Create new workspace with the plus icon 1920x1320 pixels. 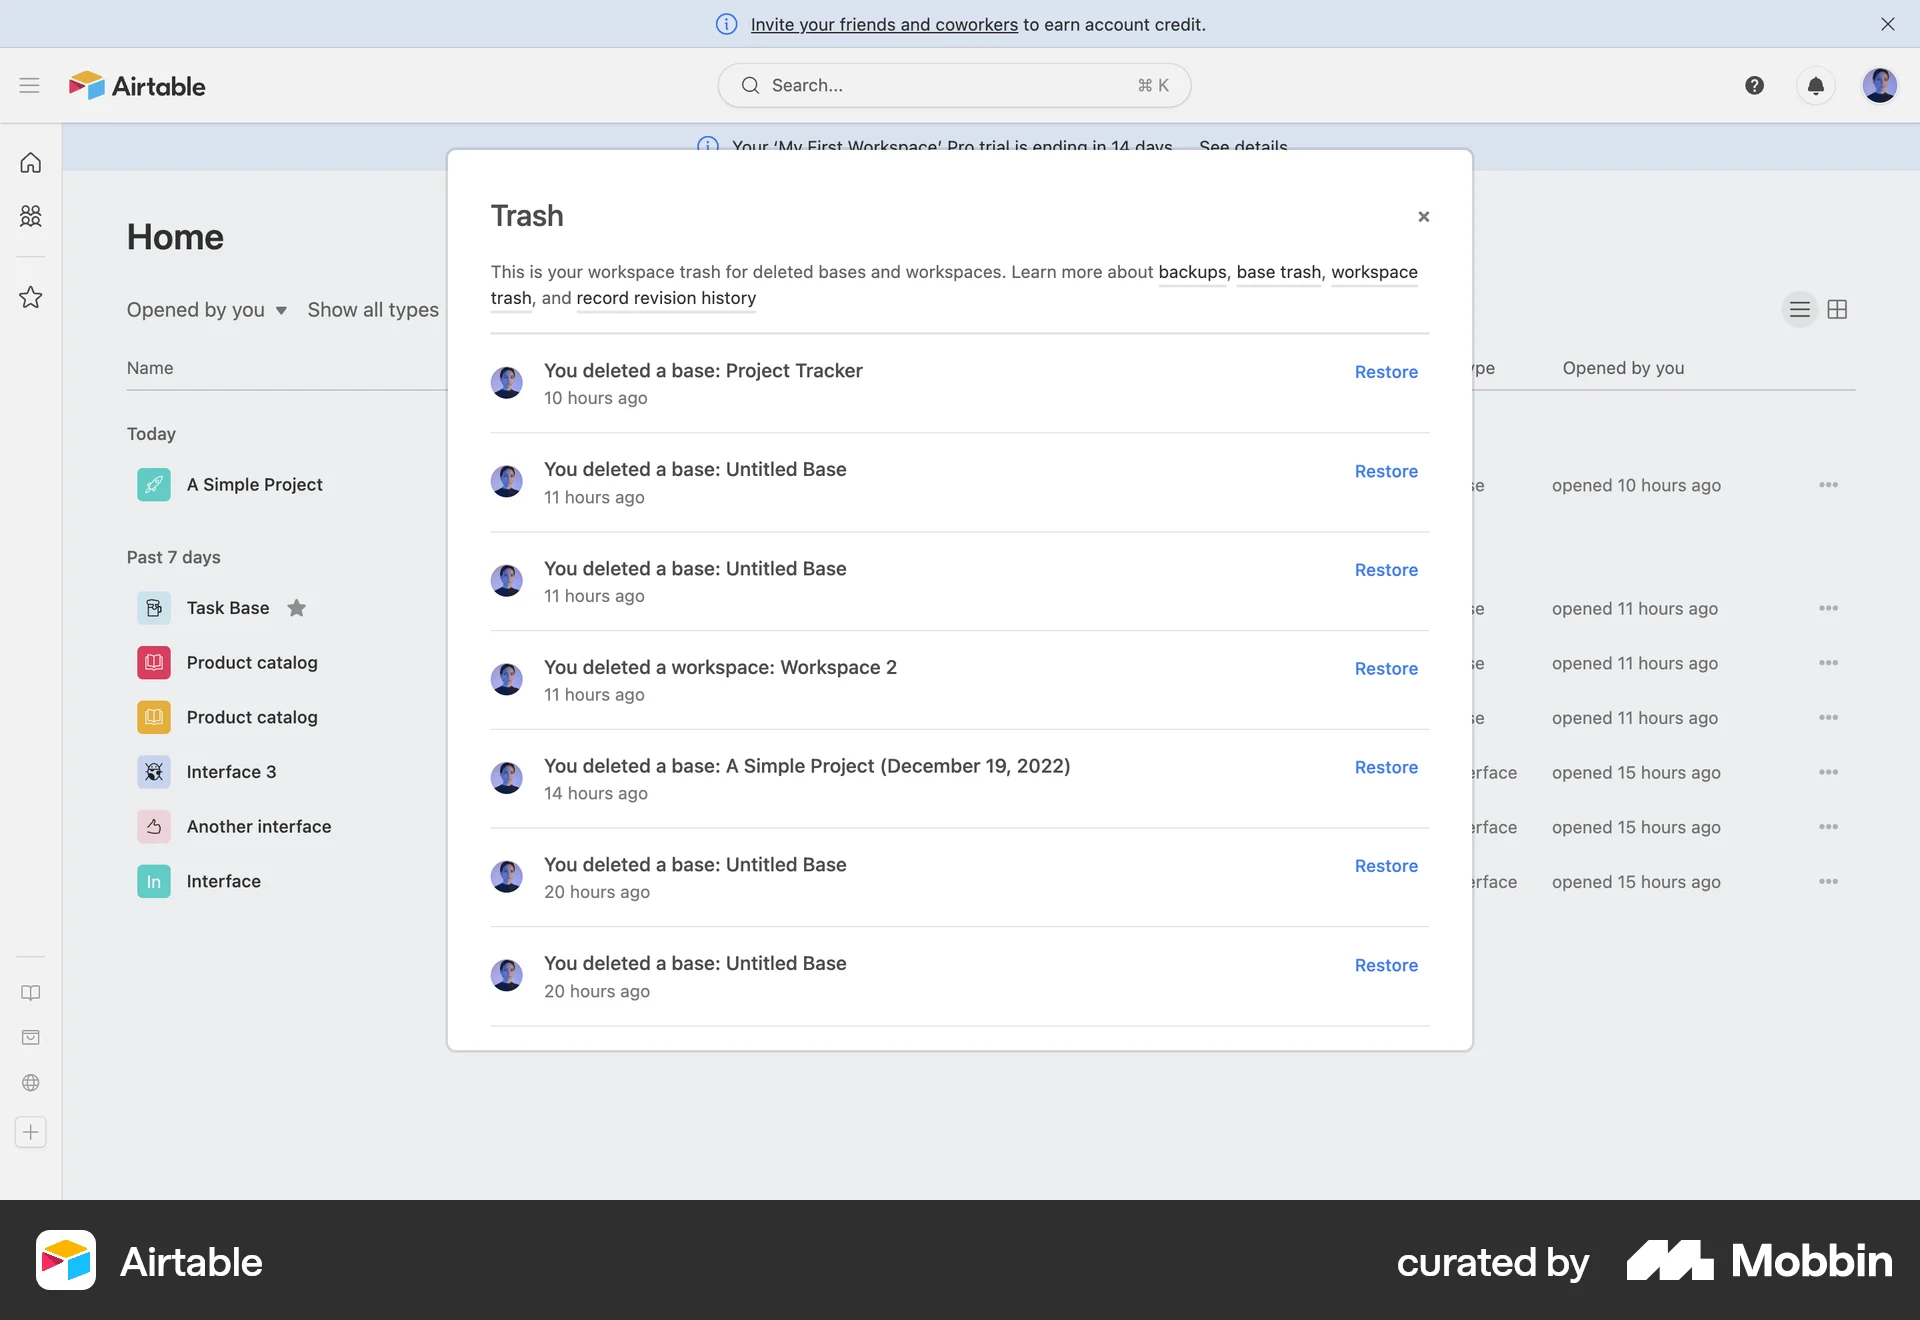click(x=30, y=1132)
